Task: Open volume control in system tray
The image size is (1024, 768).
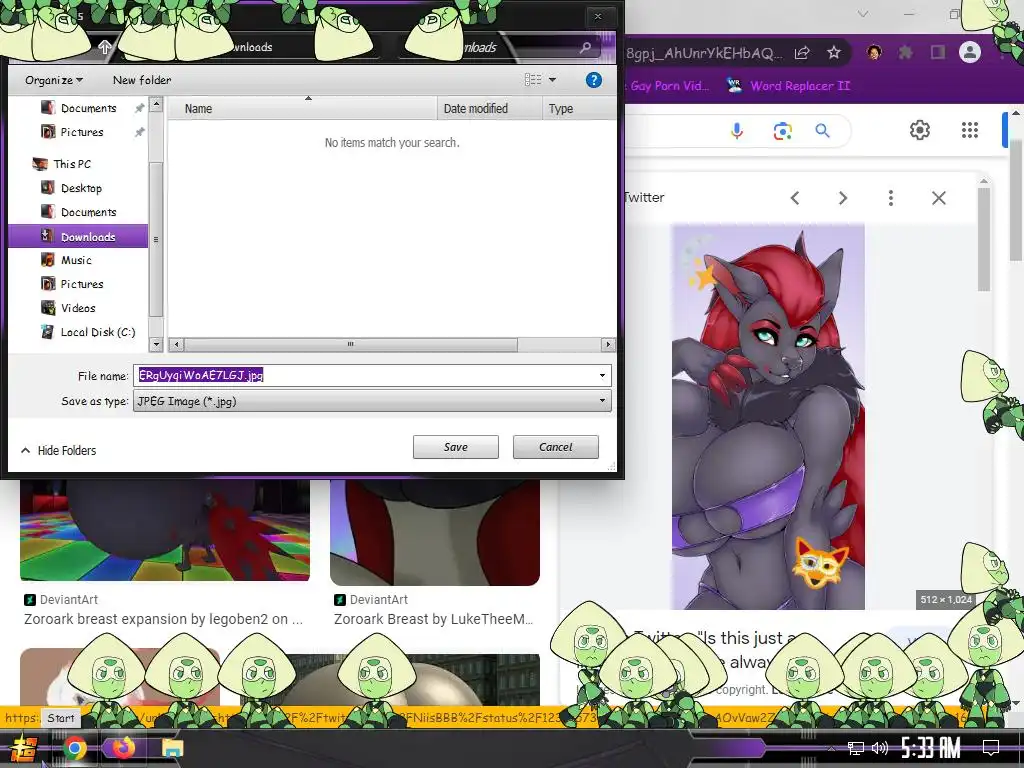Action: tap(880, 748)
